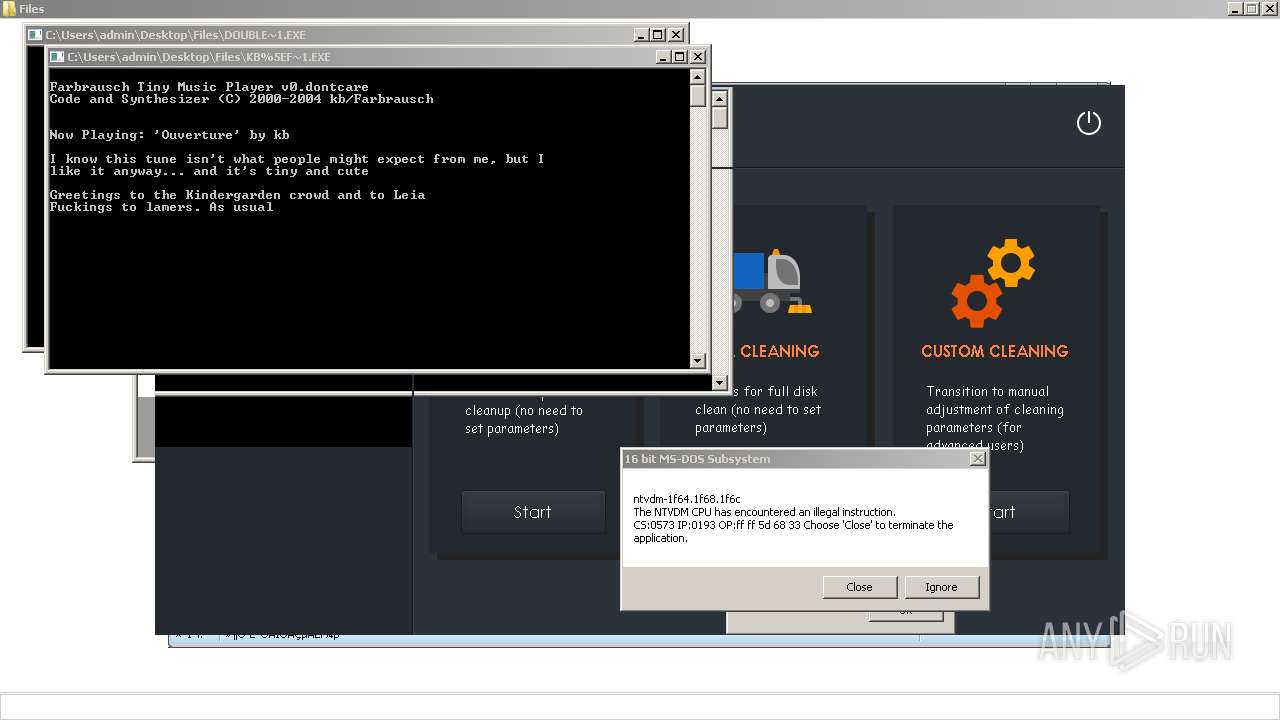
Task: Click the Files folder icon in the title bar
Action: pos(9,9)
